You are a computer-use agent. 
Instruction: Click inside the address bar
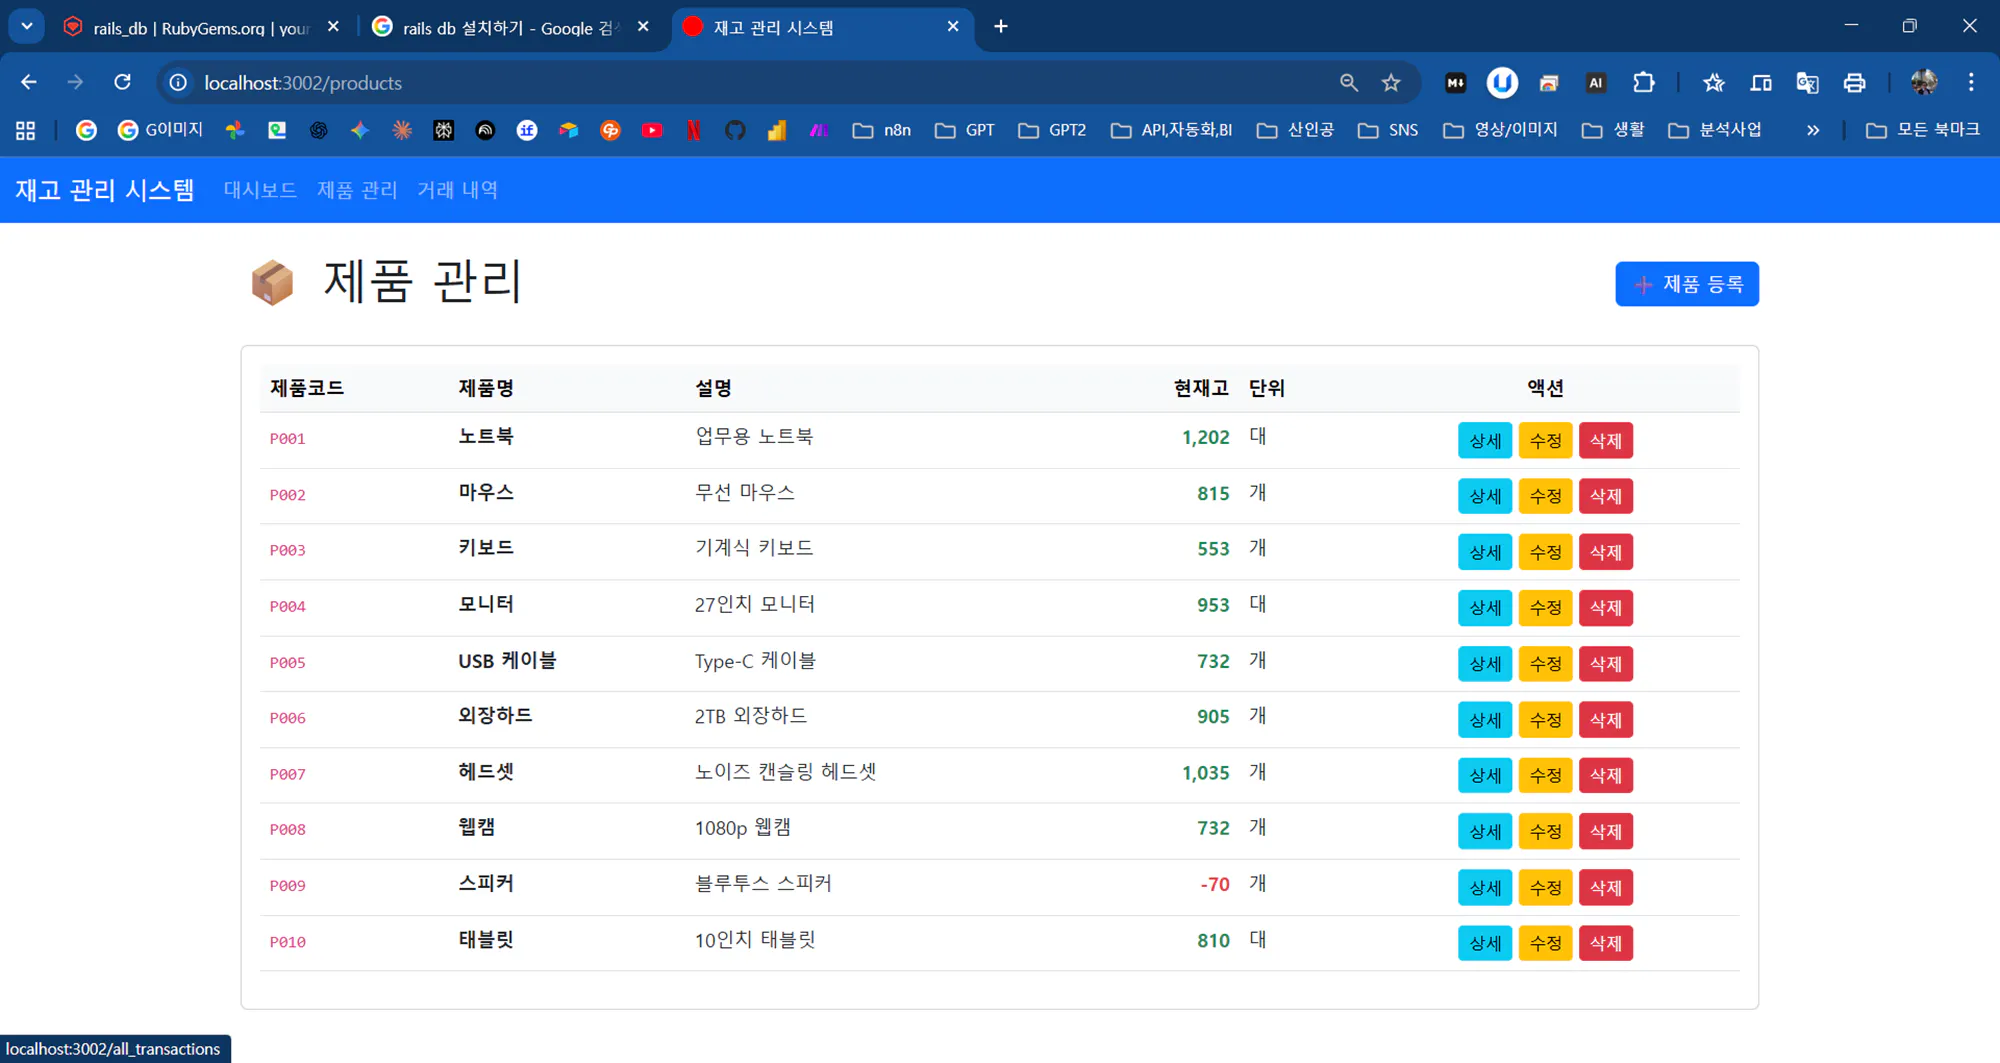coord(700,83)
